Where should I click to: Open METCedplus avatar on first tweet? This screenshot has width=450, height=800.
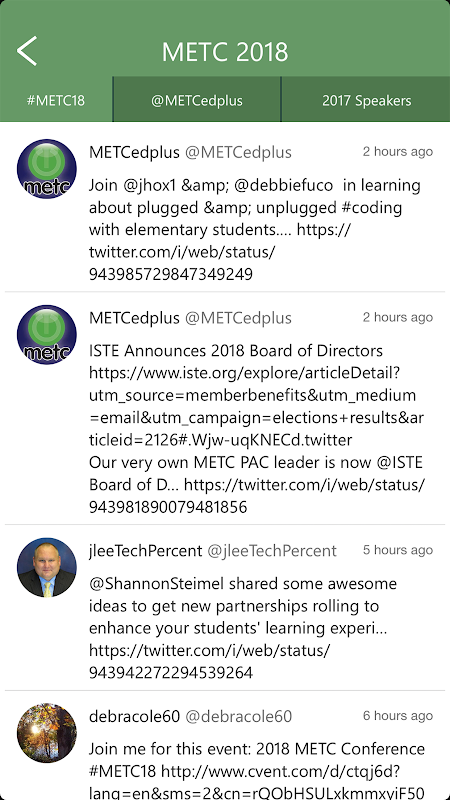(x=46, y=169)
